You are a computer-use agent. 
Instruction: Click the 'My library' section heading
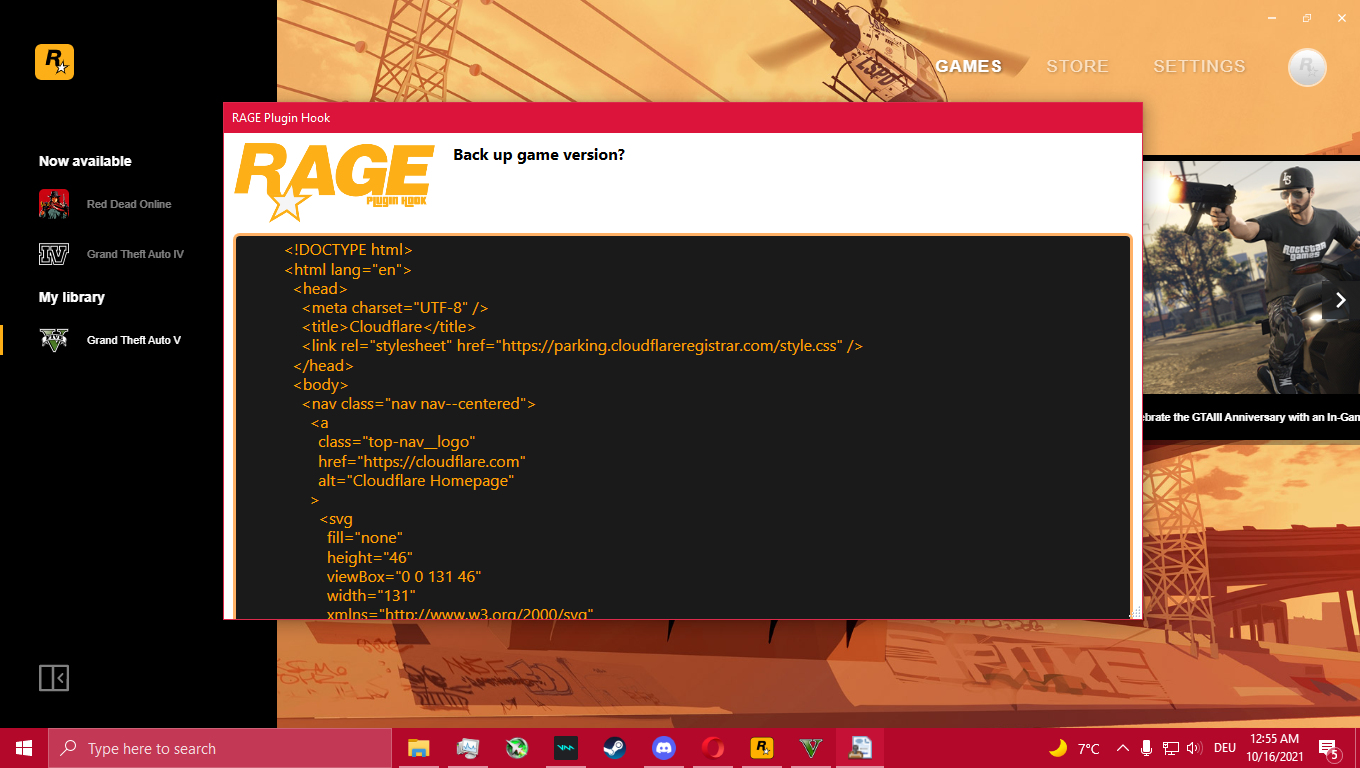click(72, 297)
